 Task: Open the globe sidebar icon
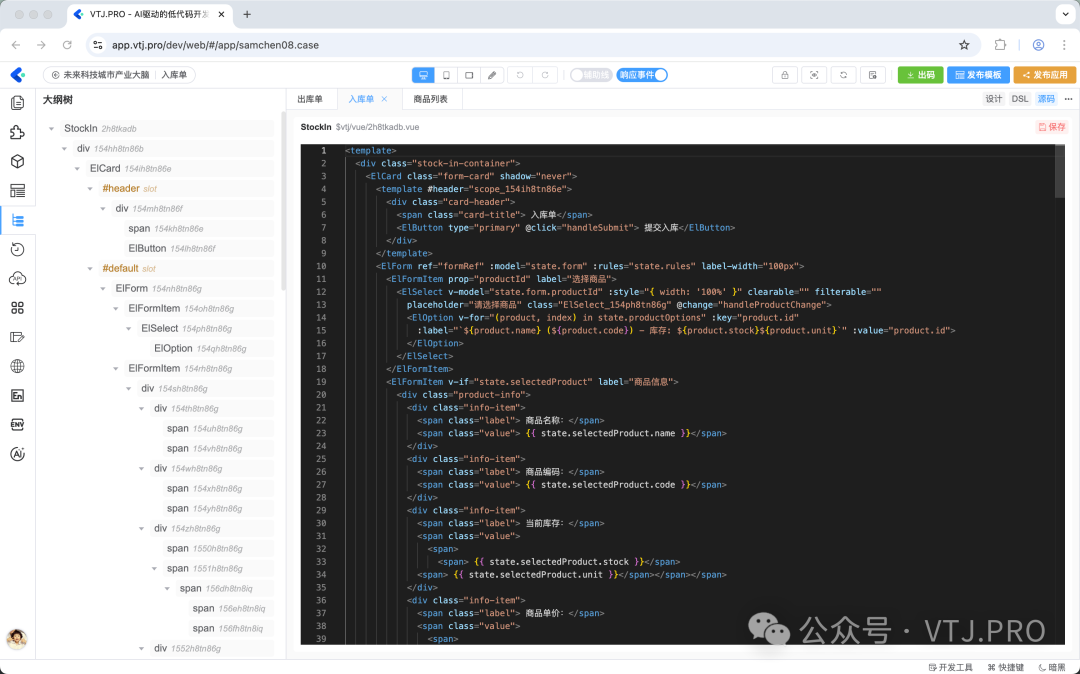click(x=17, y=366)
